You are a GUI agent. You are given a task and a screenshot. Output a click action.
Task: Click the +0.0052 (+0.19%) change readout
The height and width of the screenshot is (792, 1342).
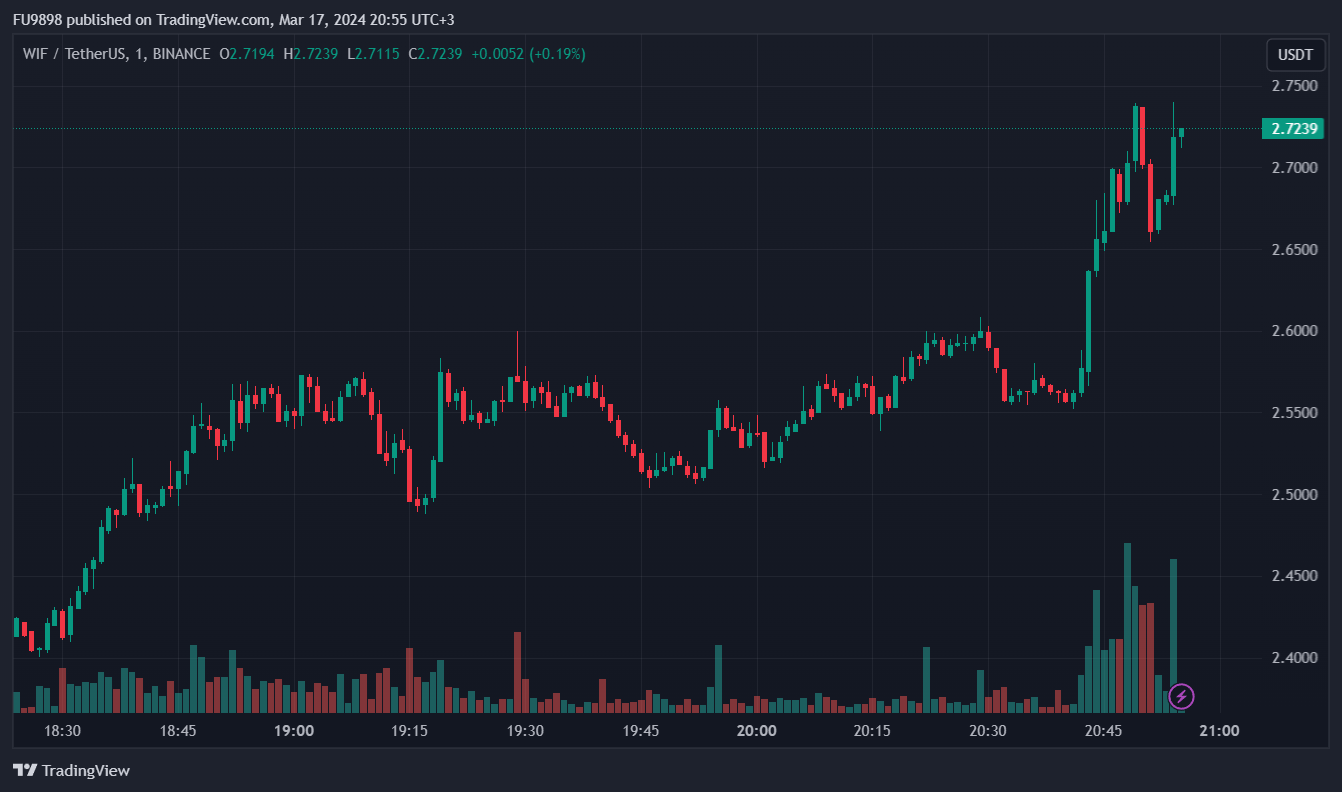[528, 54]
